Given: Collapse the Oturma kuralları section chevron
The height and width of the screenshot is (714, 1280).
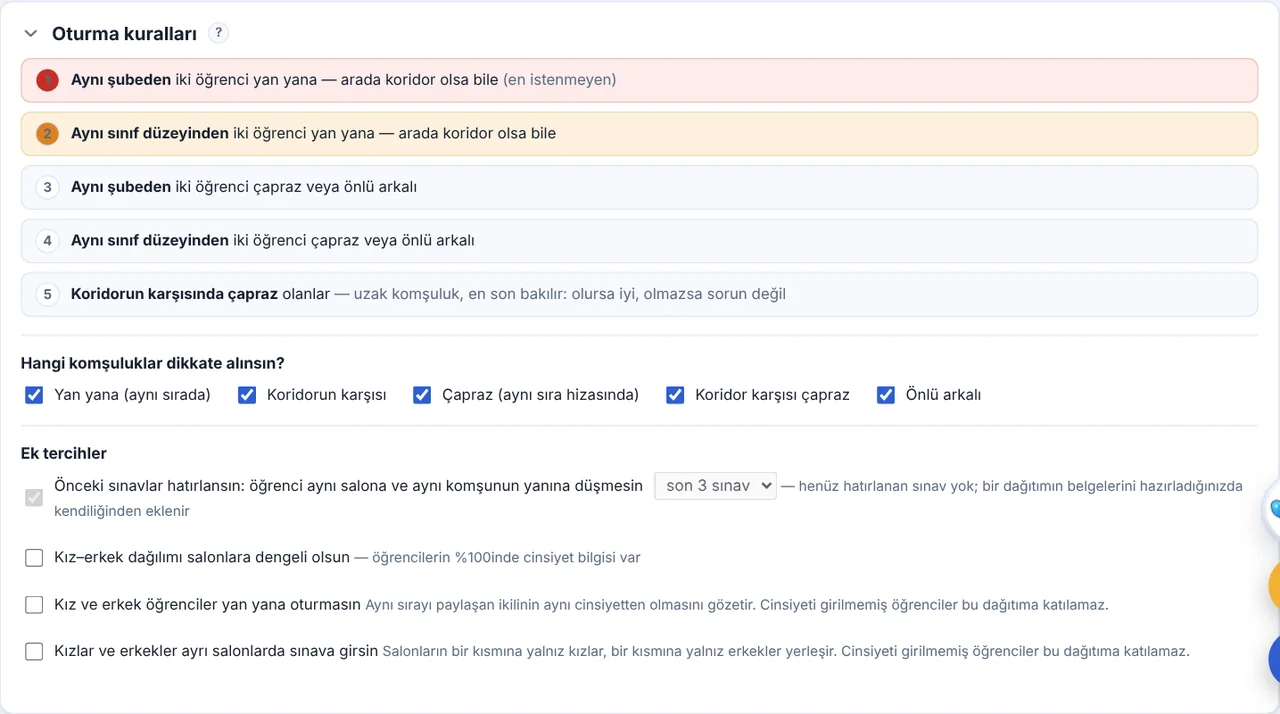Looking at the screenshot, I should tap(31, 33).
